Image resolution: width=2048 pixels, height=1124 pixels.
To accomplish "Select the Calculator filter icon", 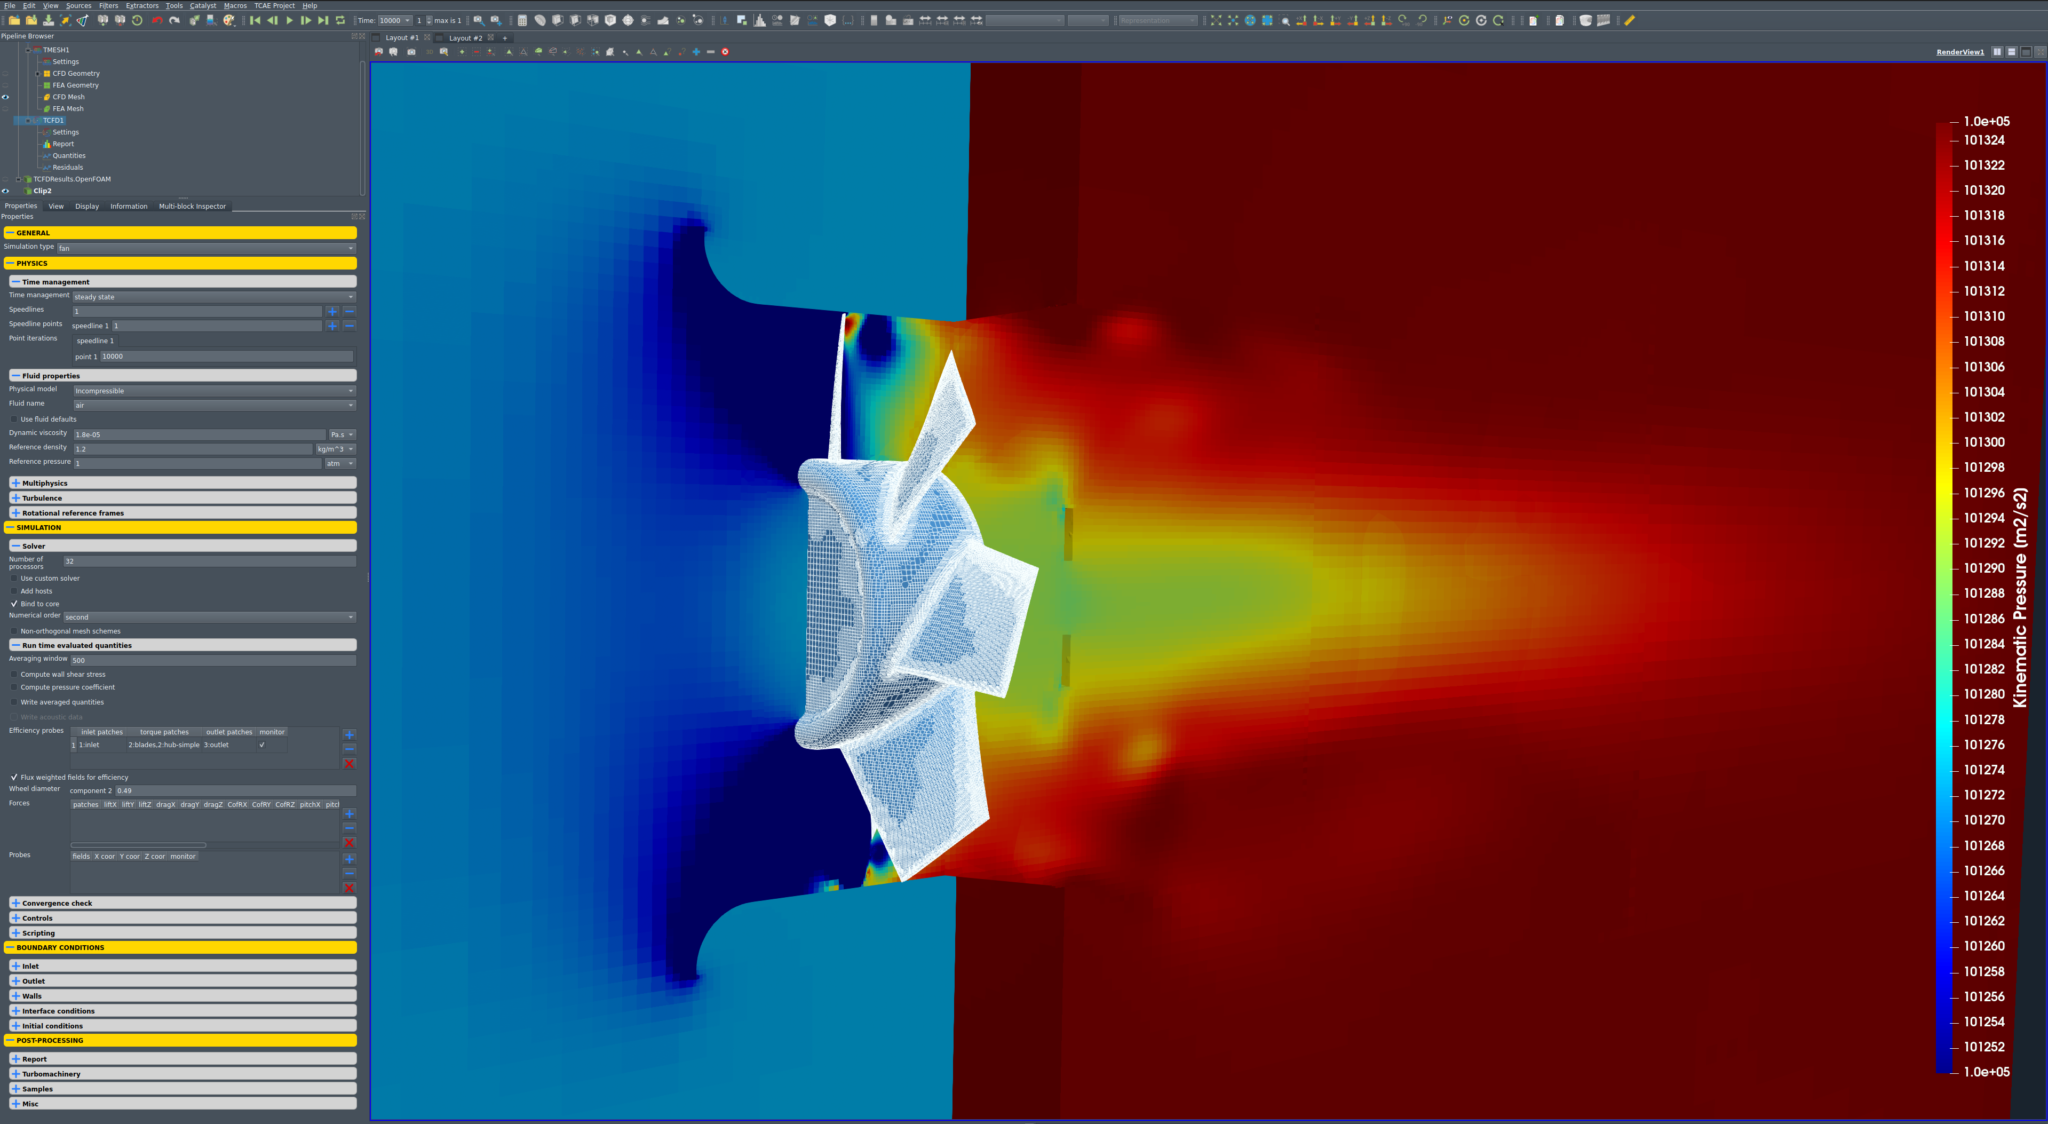I will click(x=523, y=20).
